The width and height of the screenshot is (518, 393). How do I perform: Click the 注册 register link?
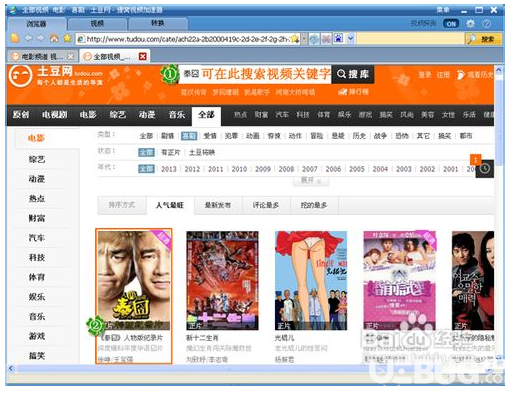pos(443,75)
